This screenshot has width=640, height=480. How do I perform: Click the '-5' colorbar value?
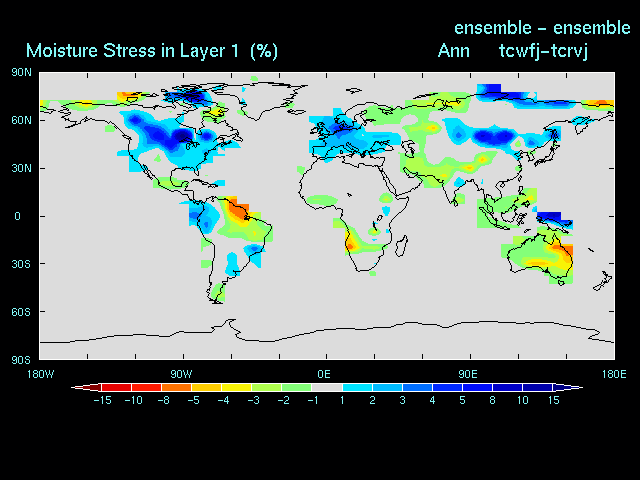193,400
